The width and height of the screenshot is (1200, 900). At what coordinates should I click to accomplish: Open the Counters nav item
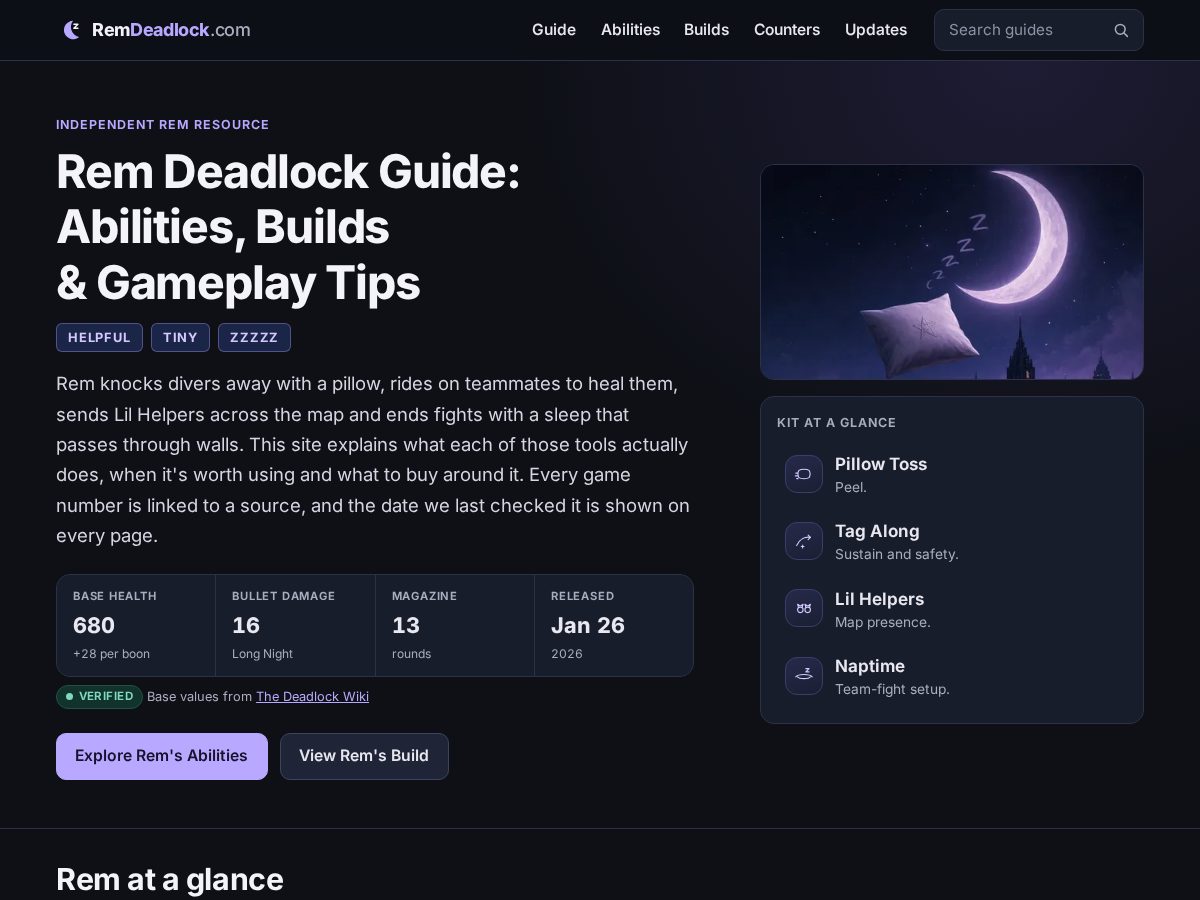(787, 30)
